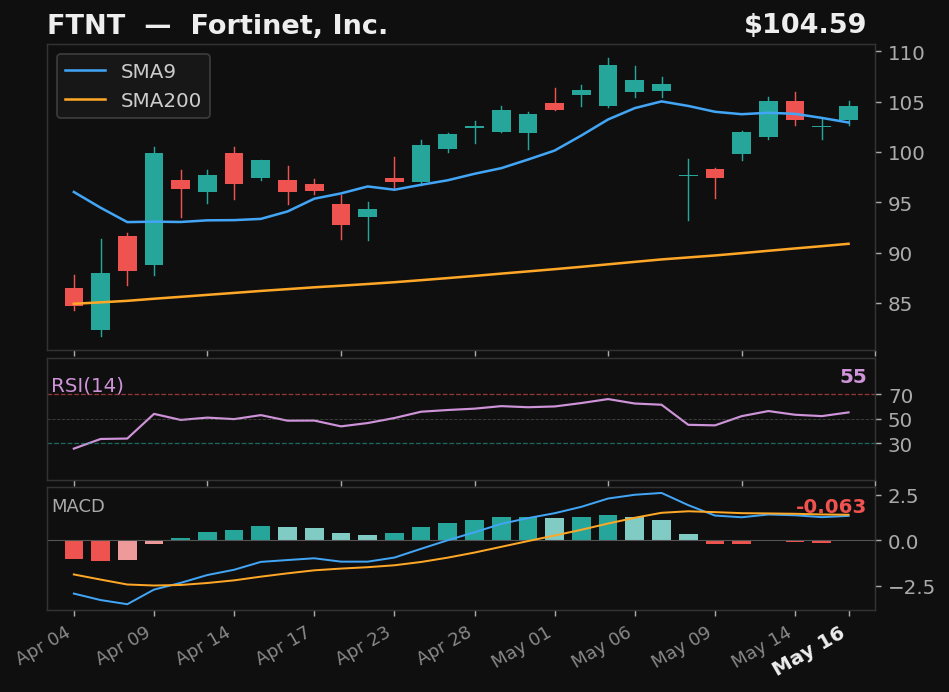The image size is (949, 692).
Task: Click the bold May 16 date label
Action: [808, 650]
